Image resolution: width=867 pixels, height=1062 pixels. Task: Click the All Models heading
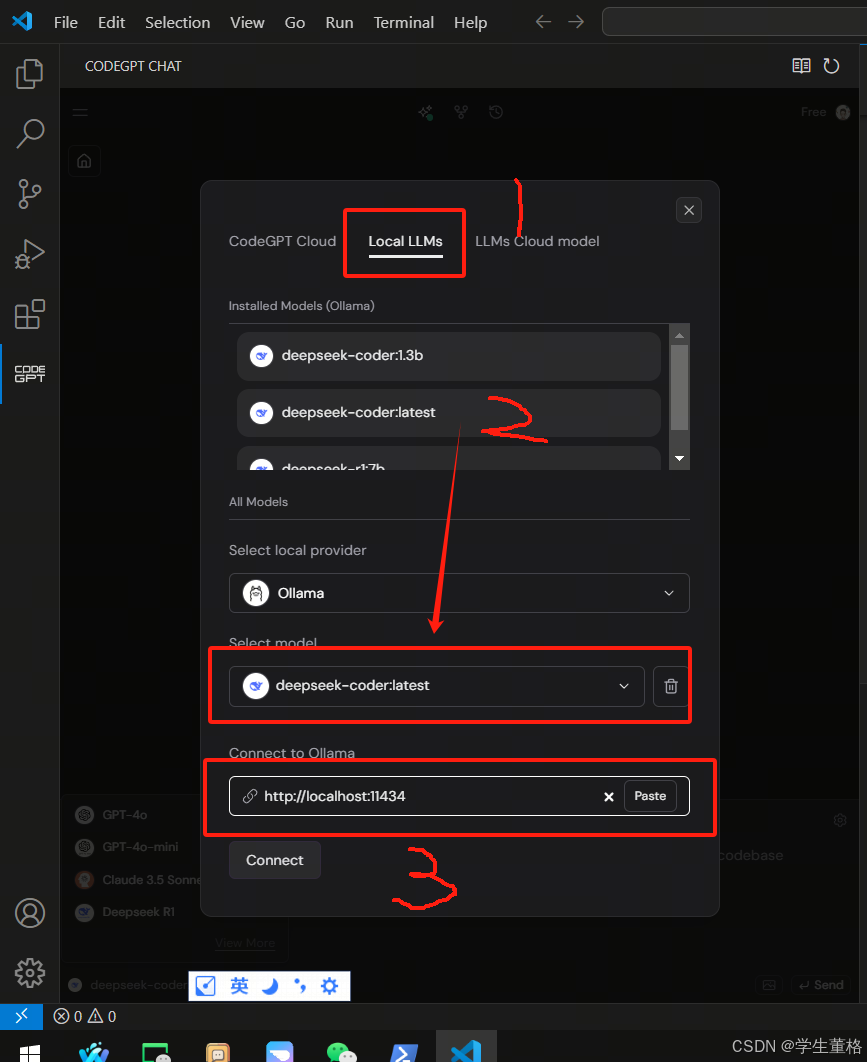258,502
